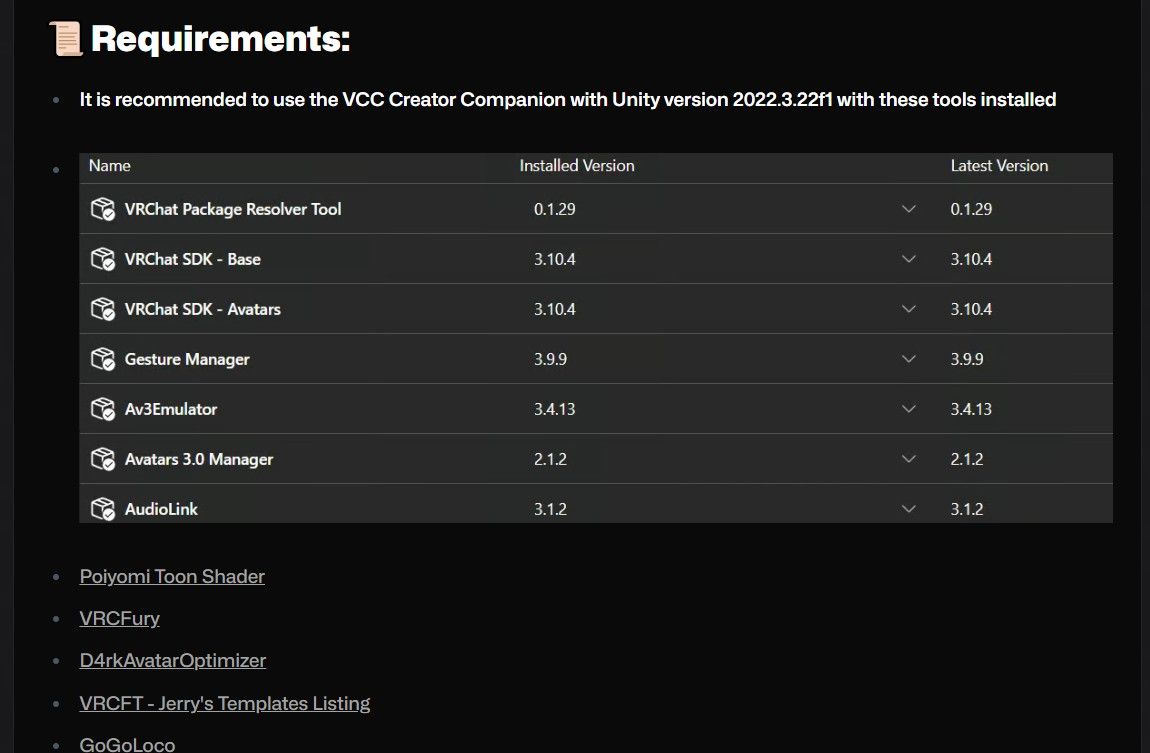Click latest version 3.1.2 of AudioLink
Screen dimensions: 1150x753
(967, 509)
